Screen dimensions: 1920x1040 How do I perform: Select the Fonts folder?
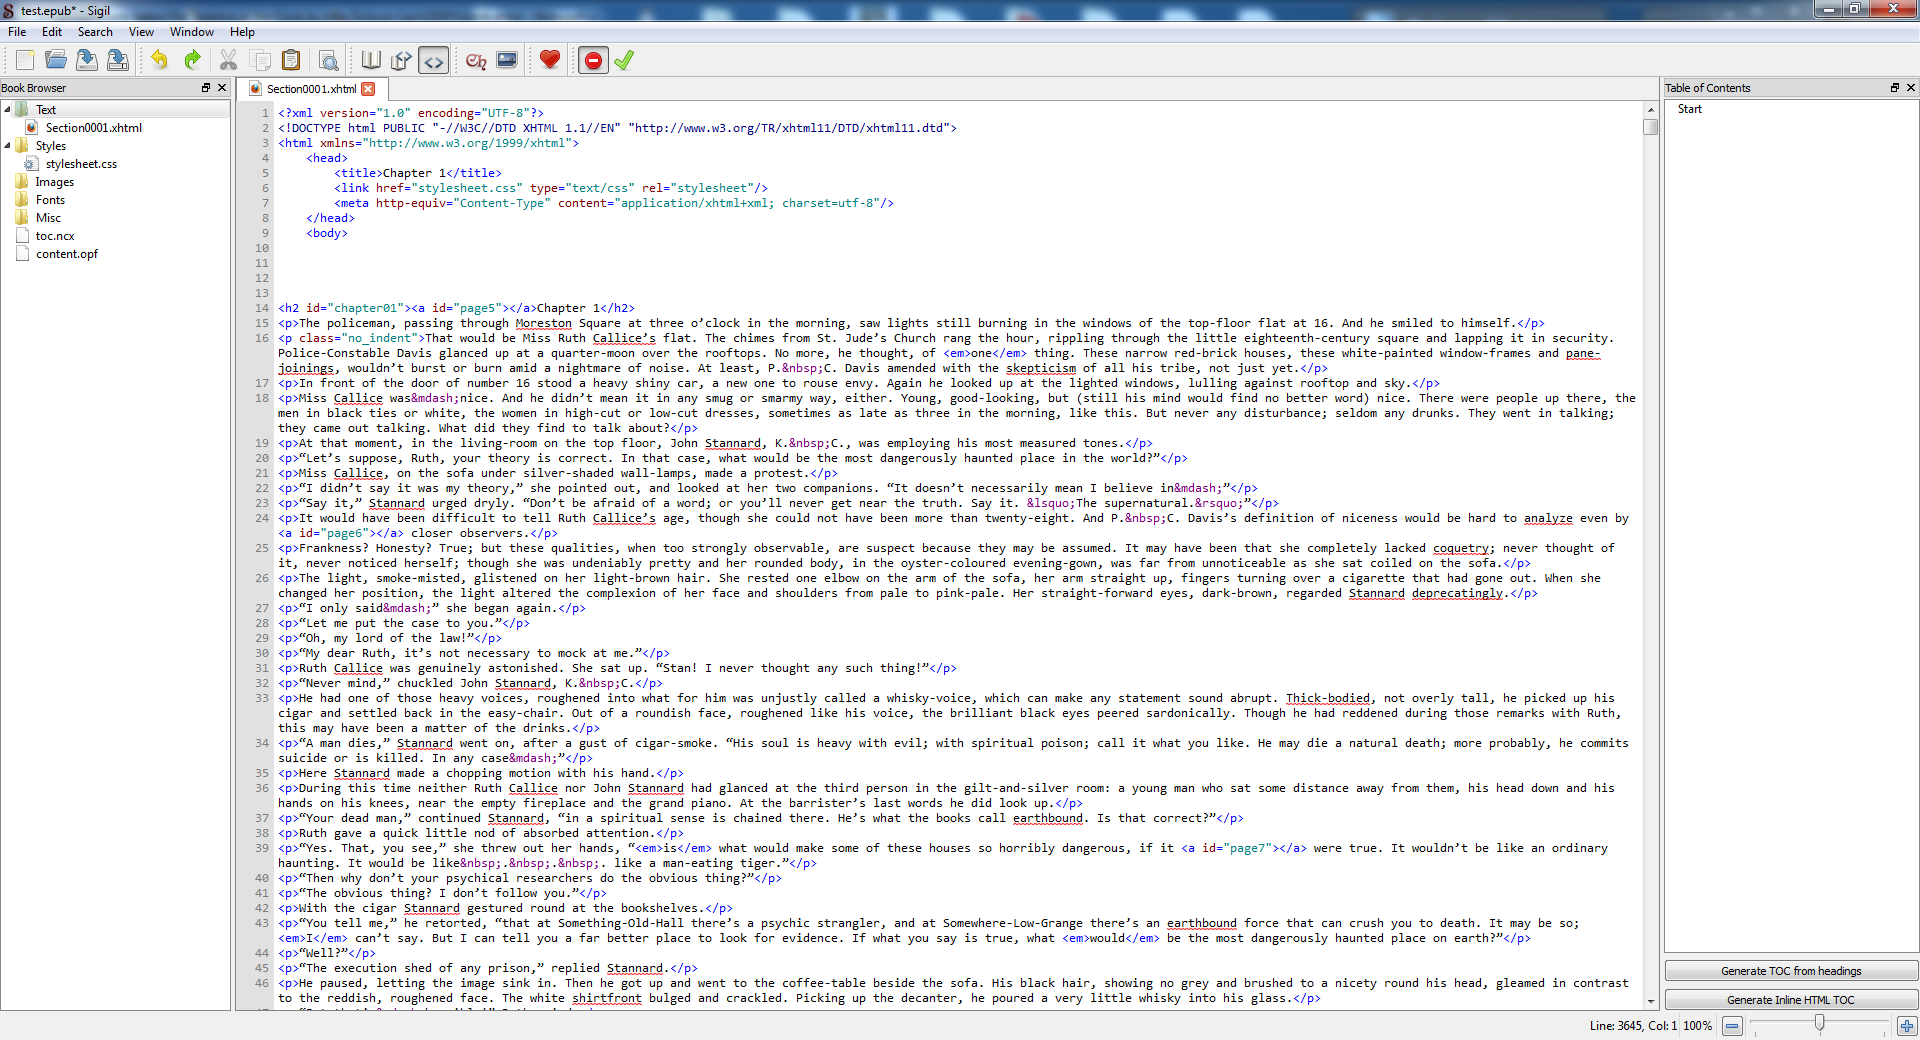point(50,200)
